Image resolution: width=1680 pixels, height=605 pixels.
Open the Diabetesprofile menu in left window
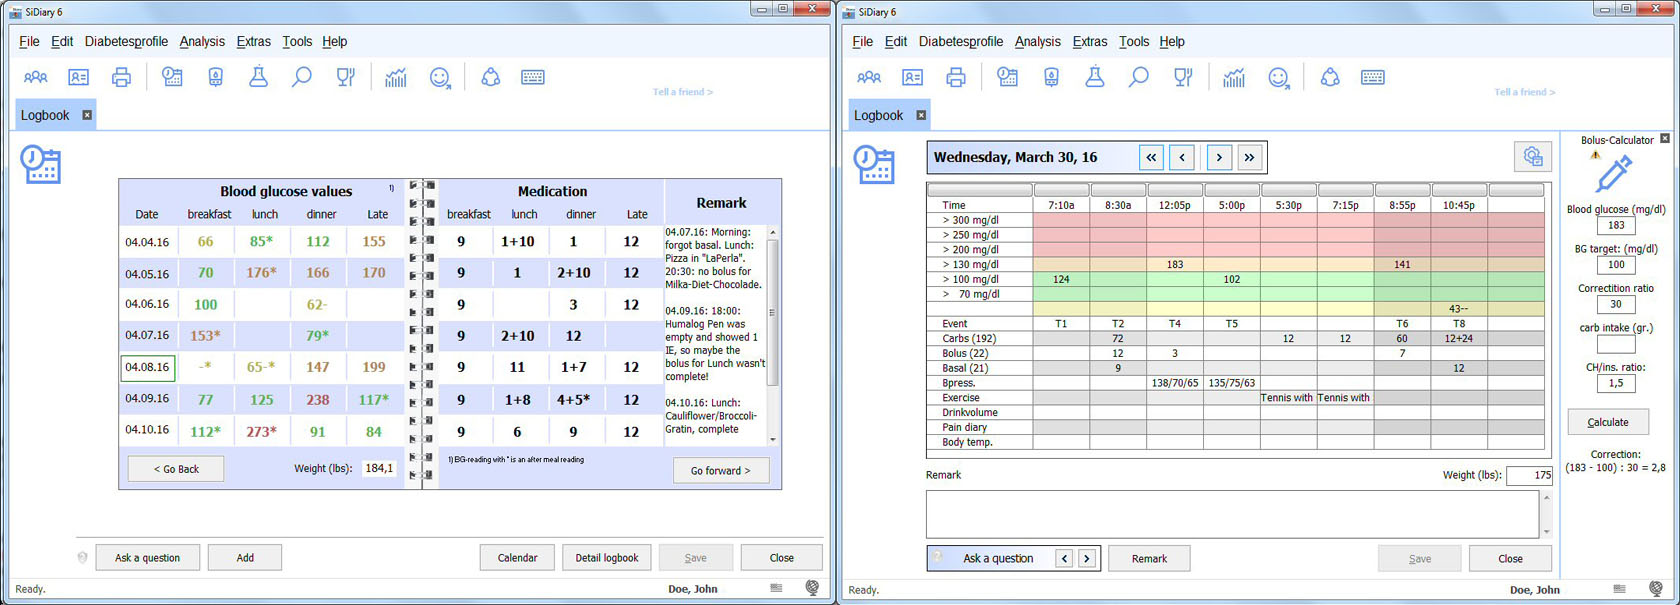(126, 41)
